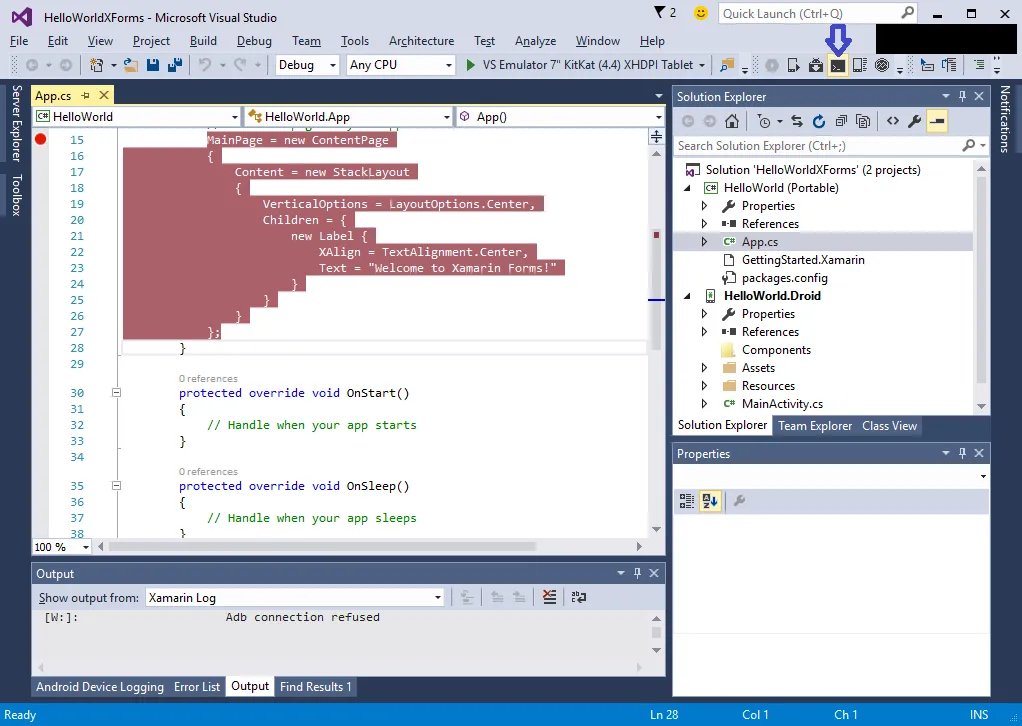
Task: Click the Undo arrow icon
Action: (x=205, y=65)
